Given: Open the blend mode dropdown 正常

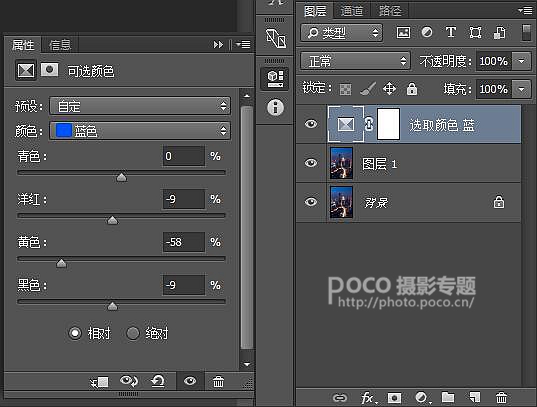Looking at the screenshot, I should pos(355,61).
